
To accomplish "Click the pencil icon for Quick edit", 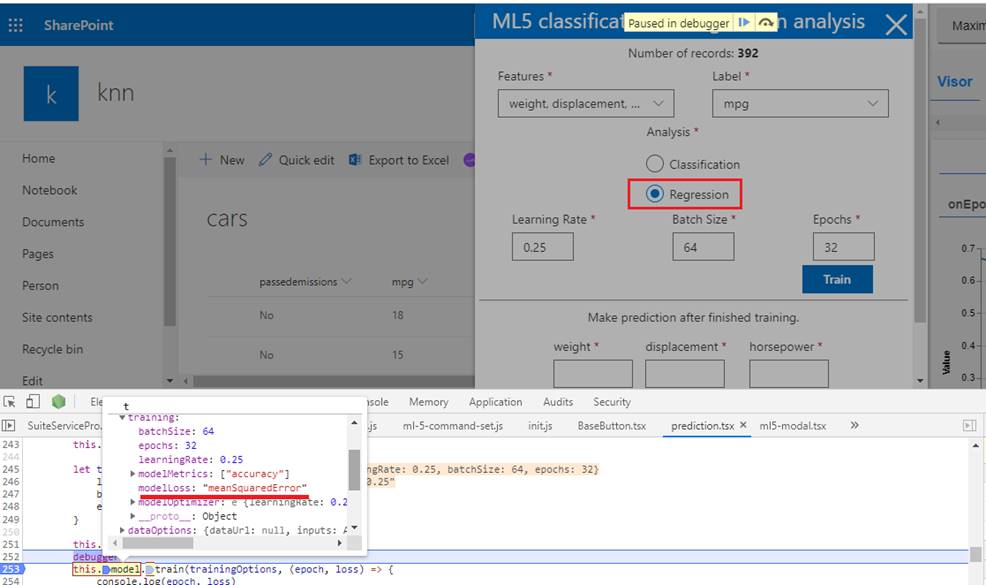I will 265,160.
